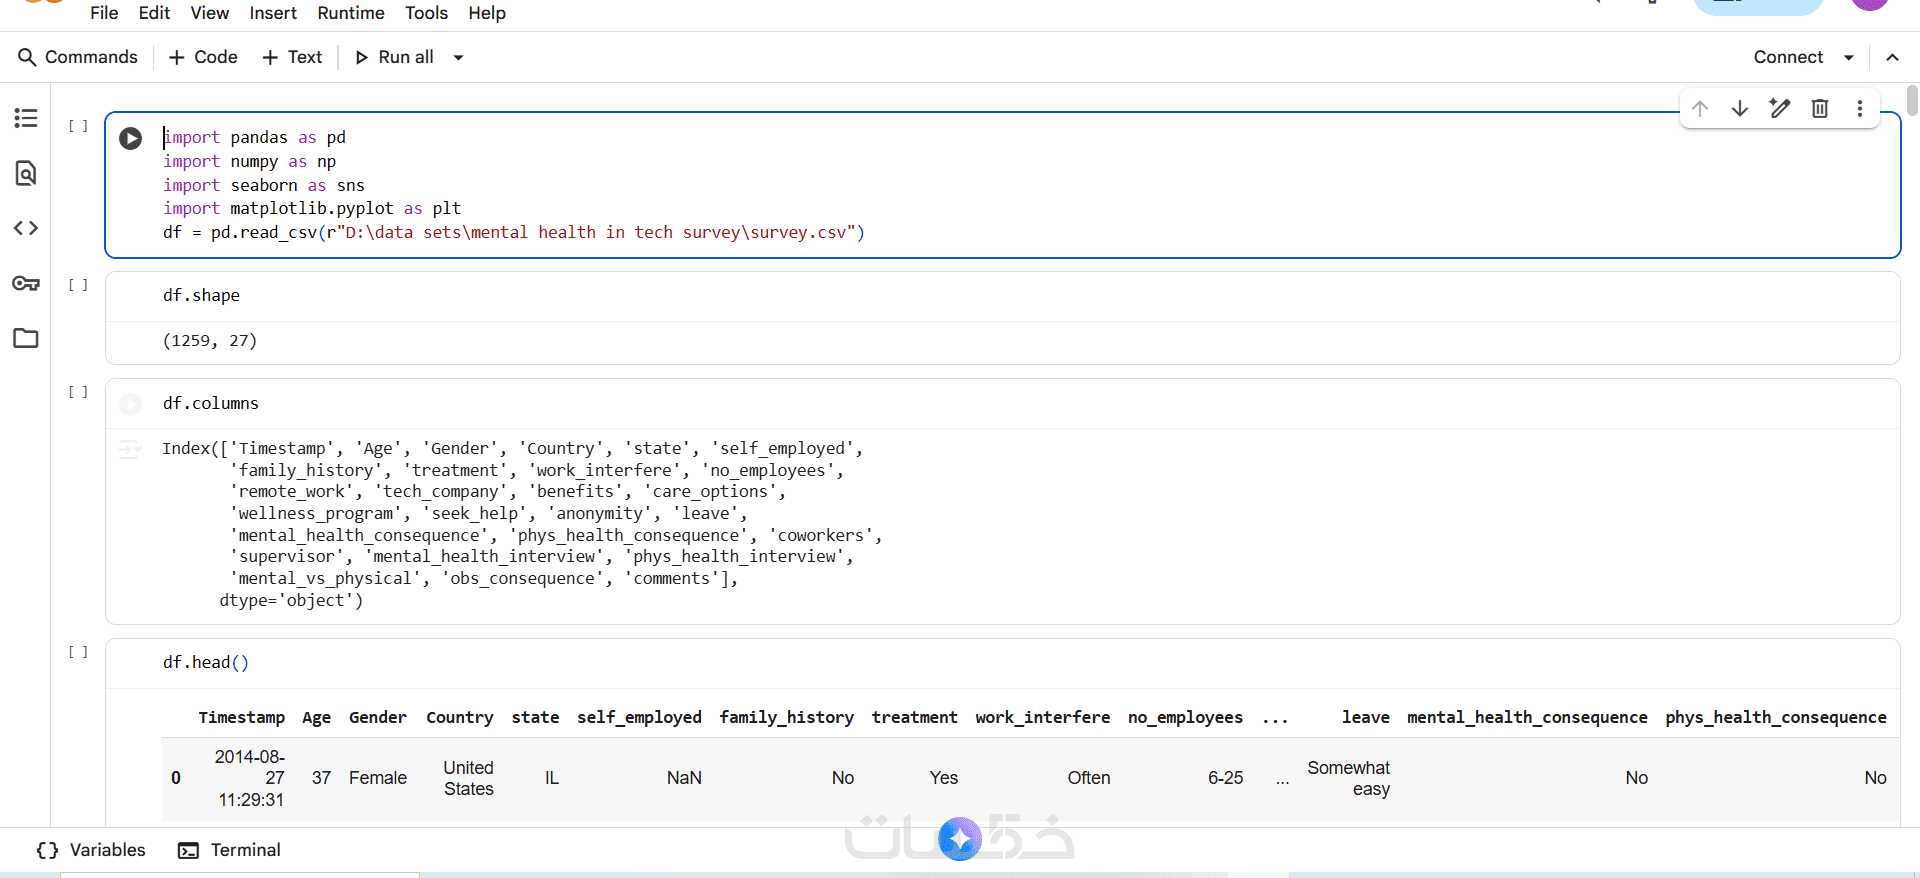Open the Table of contents sidebar icon
Viewport: 1920px width, 878px height.
pos(26,118)
